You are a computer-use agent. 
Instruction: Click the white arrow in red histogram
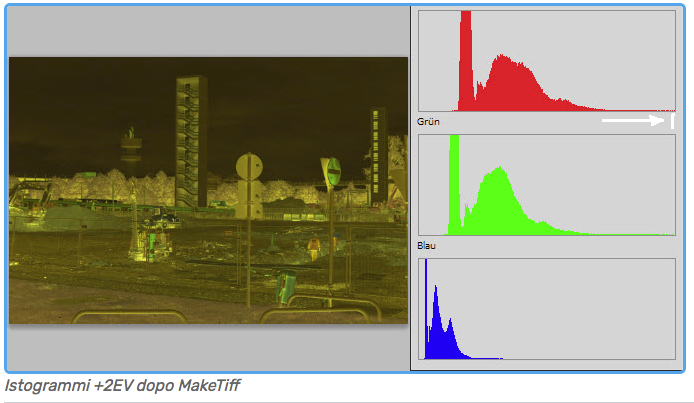pos(632,121)
